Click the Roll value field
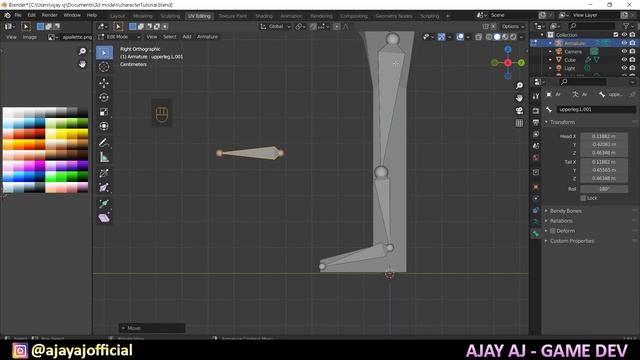Viewport: 640px width, 360px height. [x=604, y=189]
